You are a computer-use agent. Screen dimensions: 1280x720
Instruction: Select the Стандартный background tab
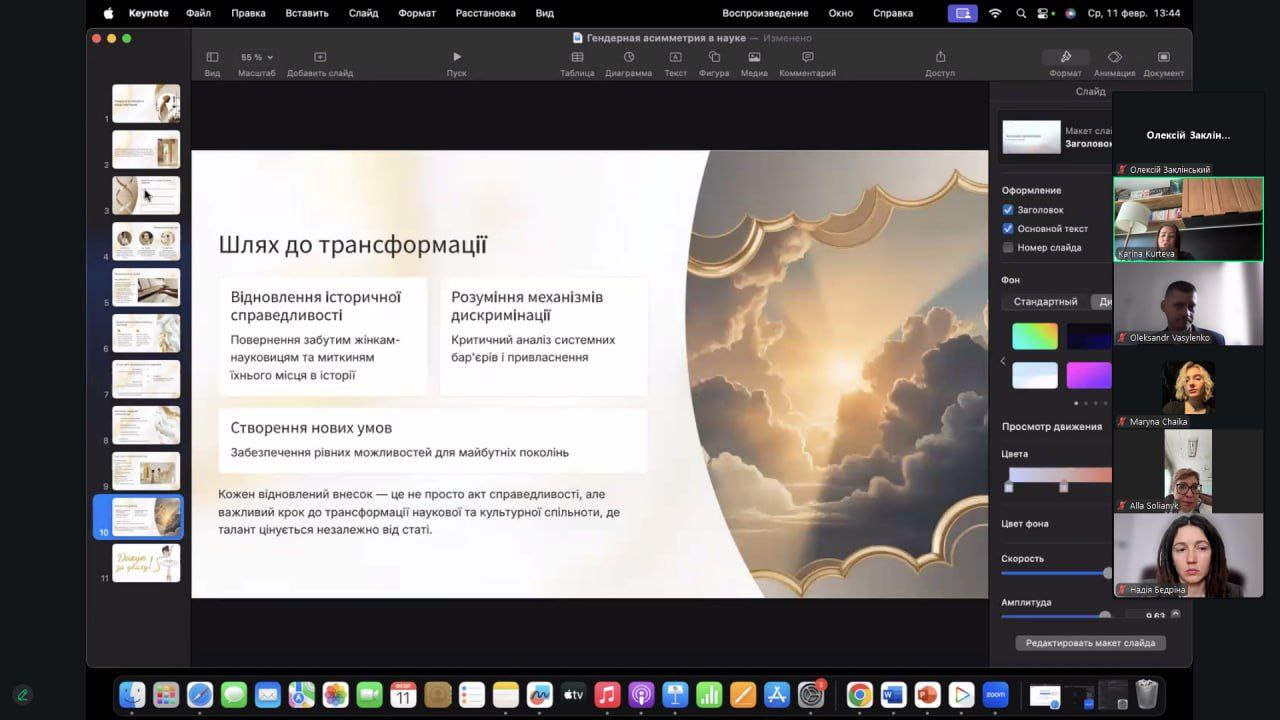point(1045,302)
